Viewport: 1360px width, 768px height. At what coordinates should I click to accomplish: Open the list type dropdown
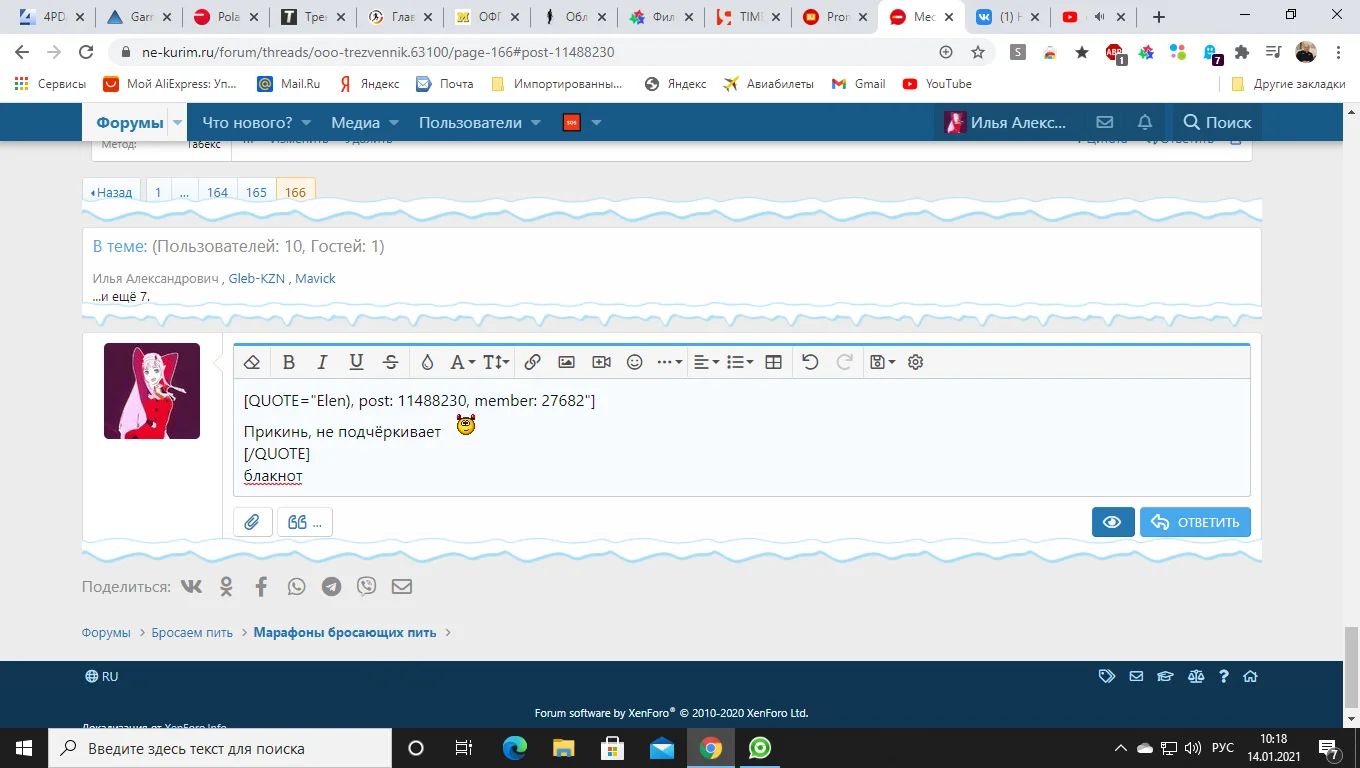point(740,362)
